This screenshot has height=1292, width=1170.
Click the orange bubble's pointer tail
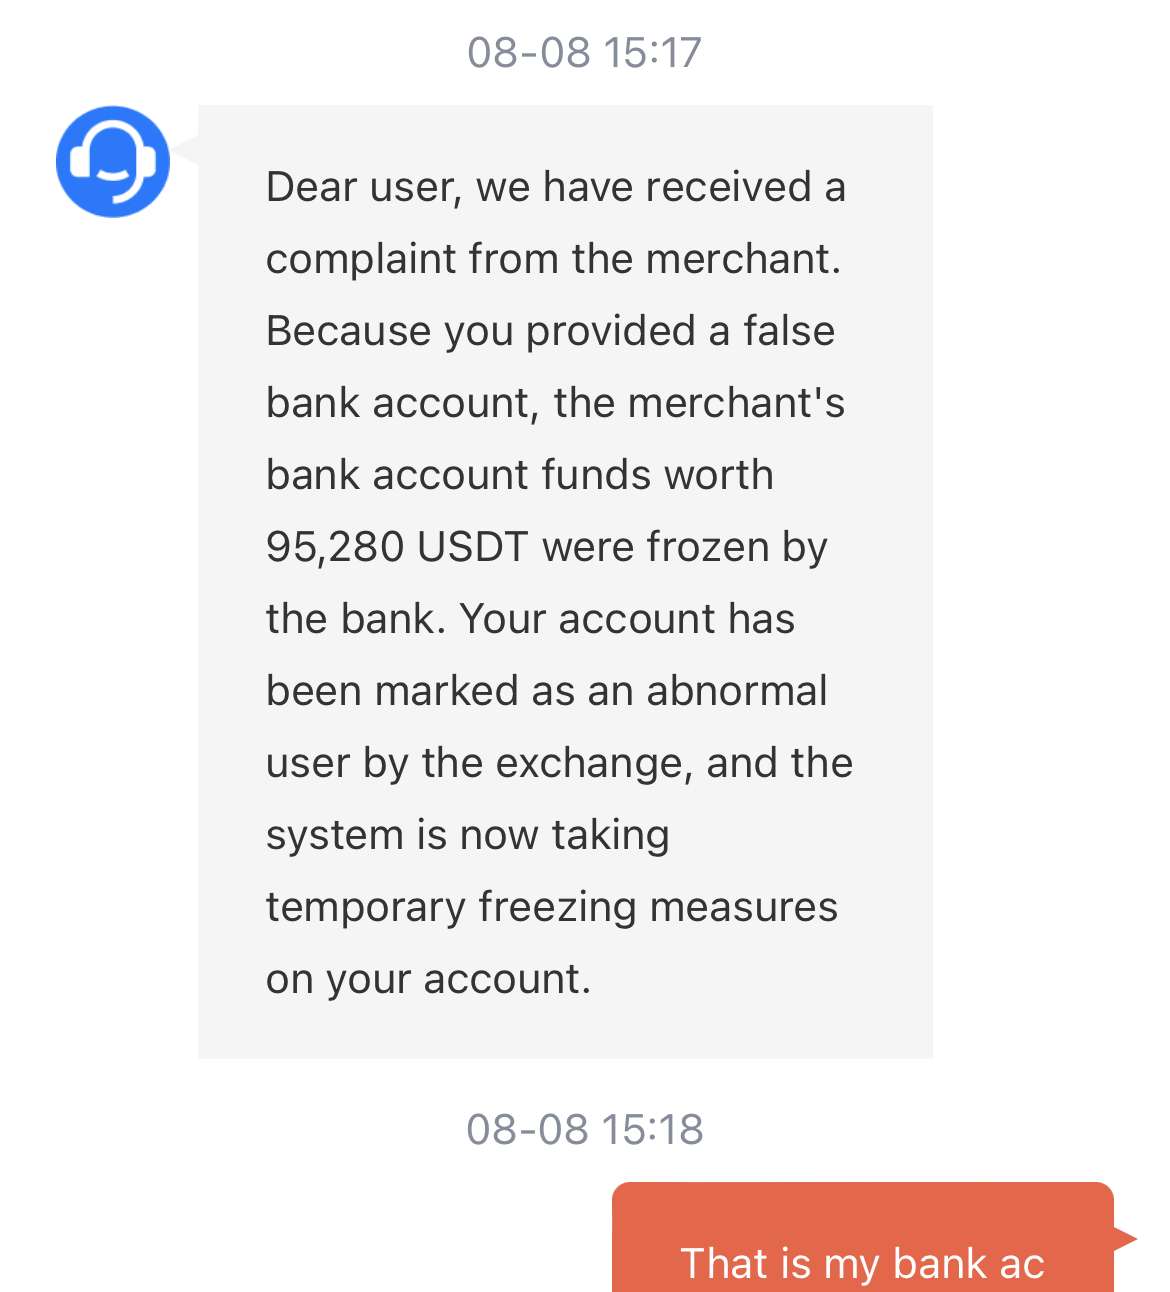click(1126, 1239)
